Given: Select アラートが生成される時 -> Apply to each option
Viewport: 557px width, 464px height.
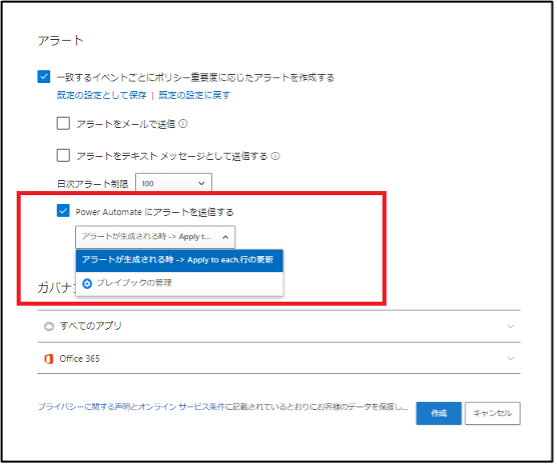Looking at the screenshot, I should pyautogui.click(x=179, y=260).
